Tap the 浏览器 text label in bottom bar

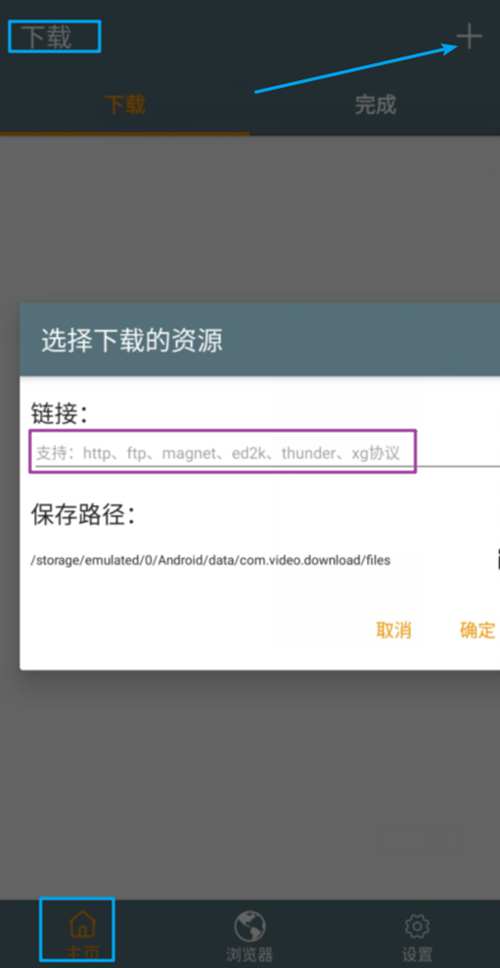click(x=249, y=954)
